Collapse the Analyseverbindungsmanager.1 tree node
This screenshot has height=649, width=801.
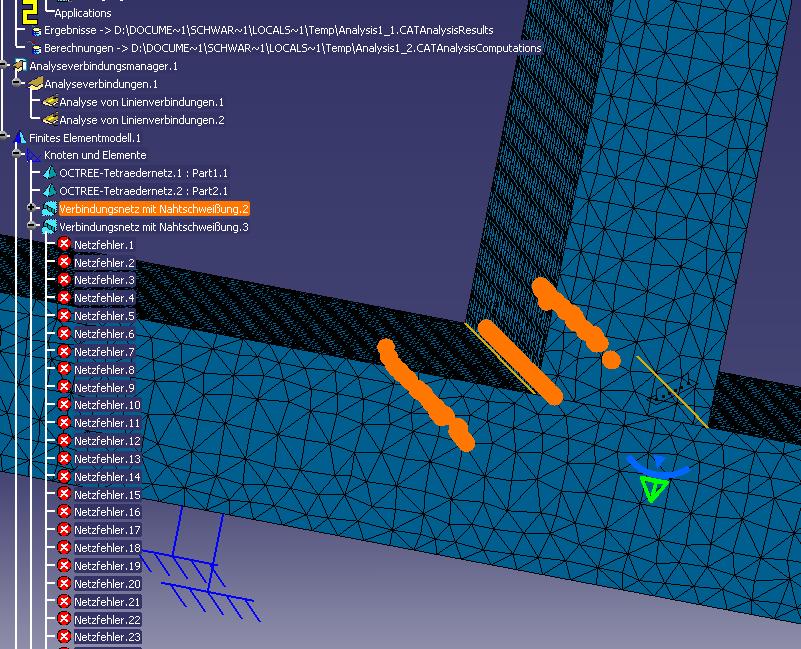[4, 65]
